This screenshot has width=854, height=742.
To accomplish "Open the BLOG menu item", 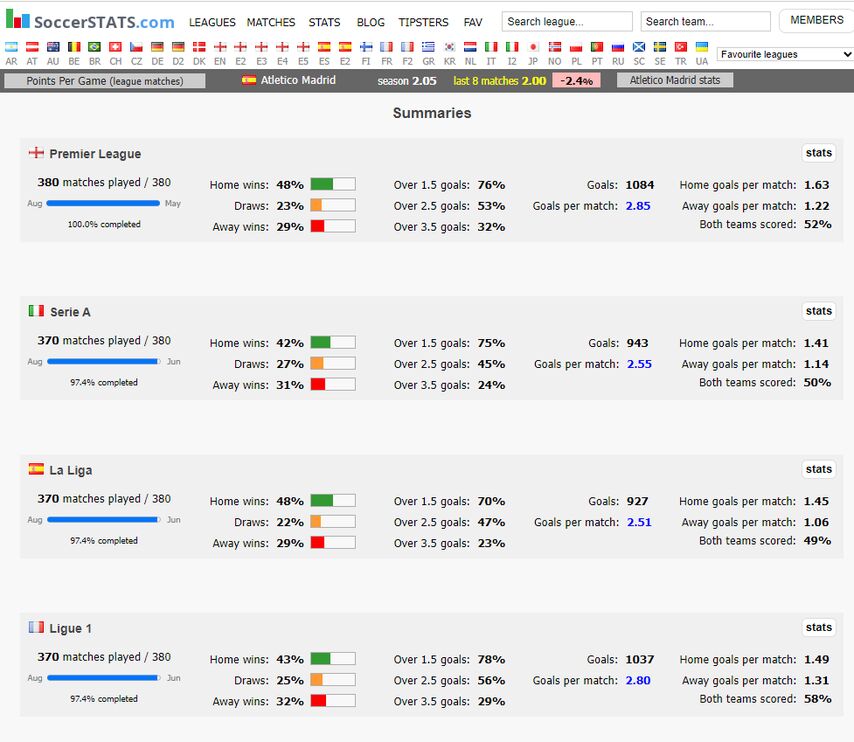I will tap(370, 22).
